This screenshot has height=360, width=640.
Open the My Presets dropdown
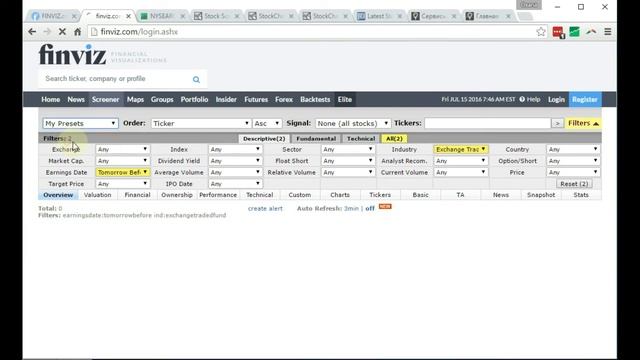click(x=80, y=123)
